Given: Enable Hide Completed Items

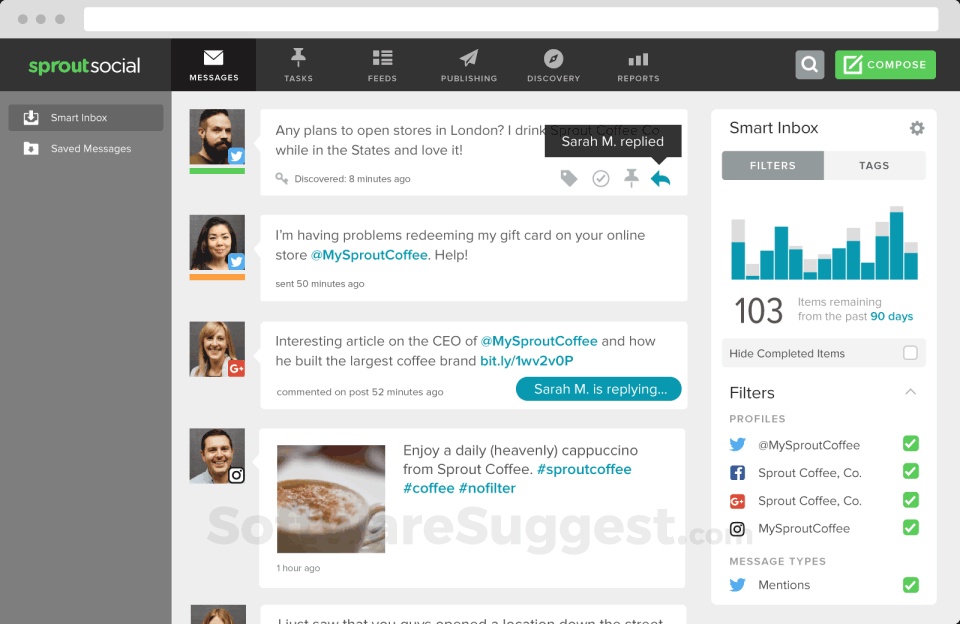Looking at the screenshot, I should coord(909,353).
